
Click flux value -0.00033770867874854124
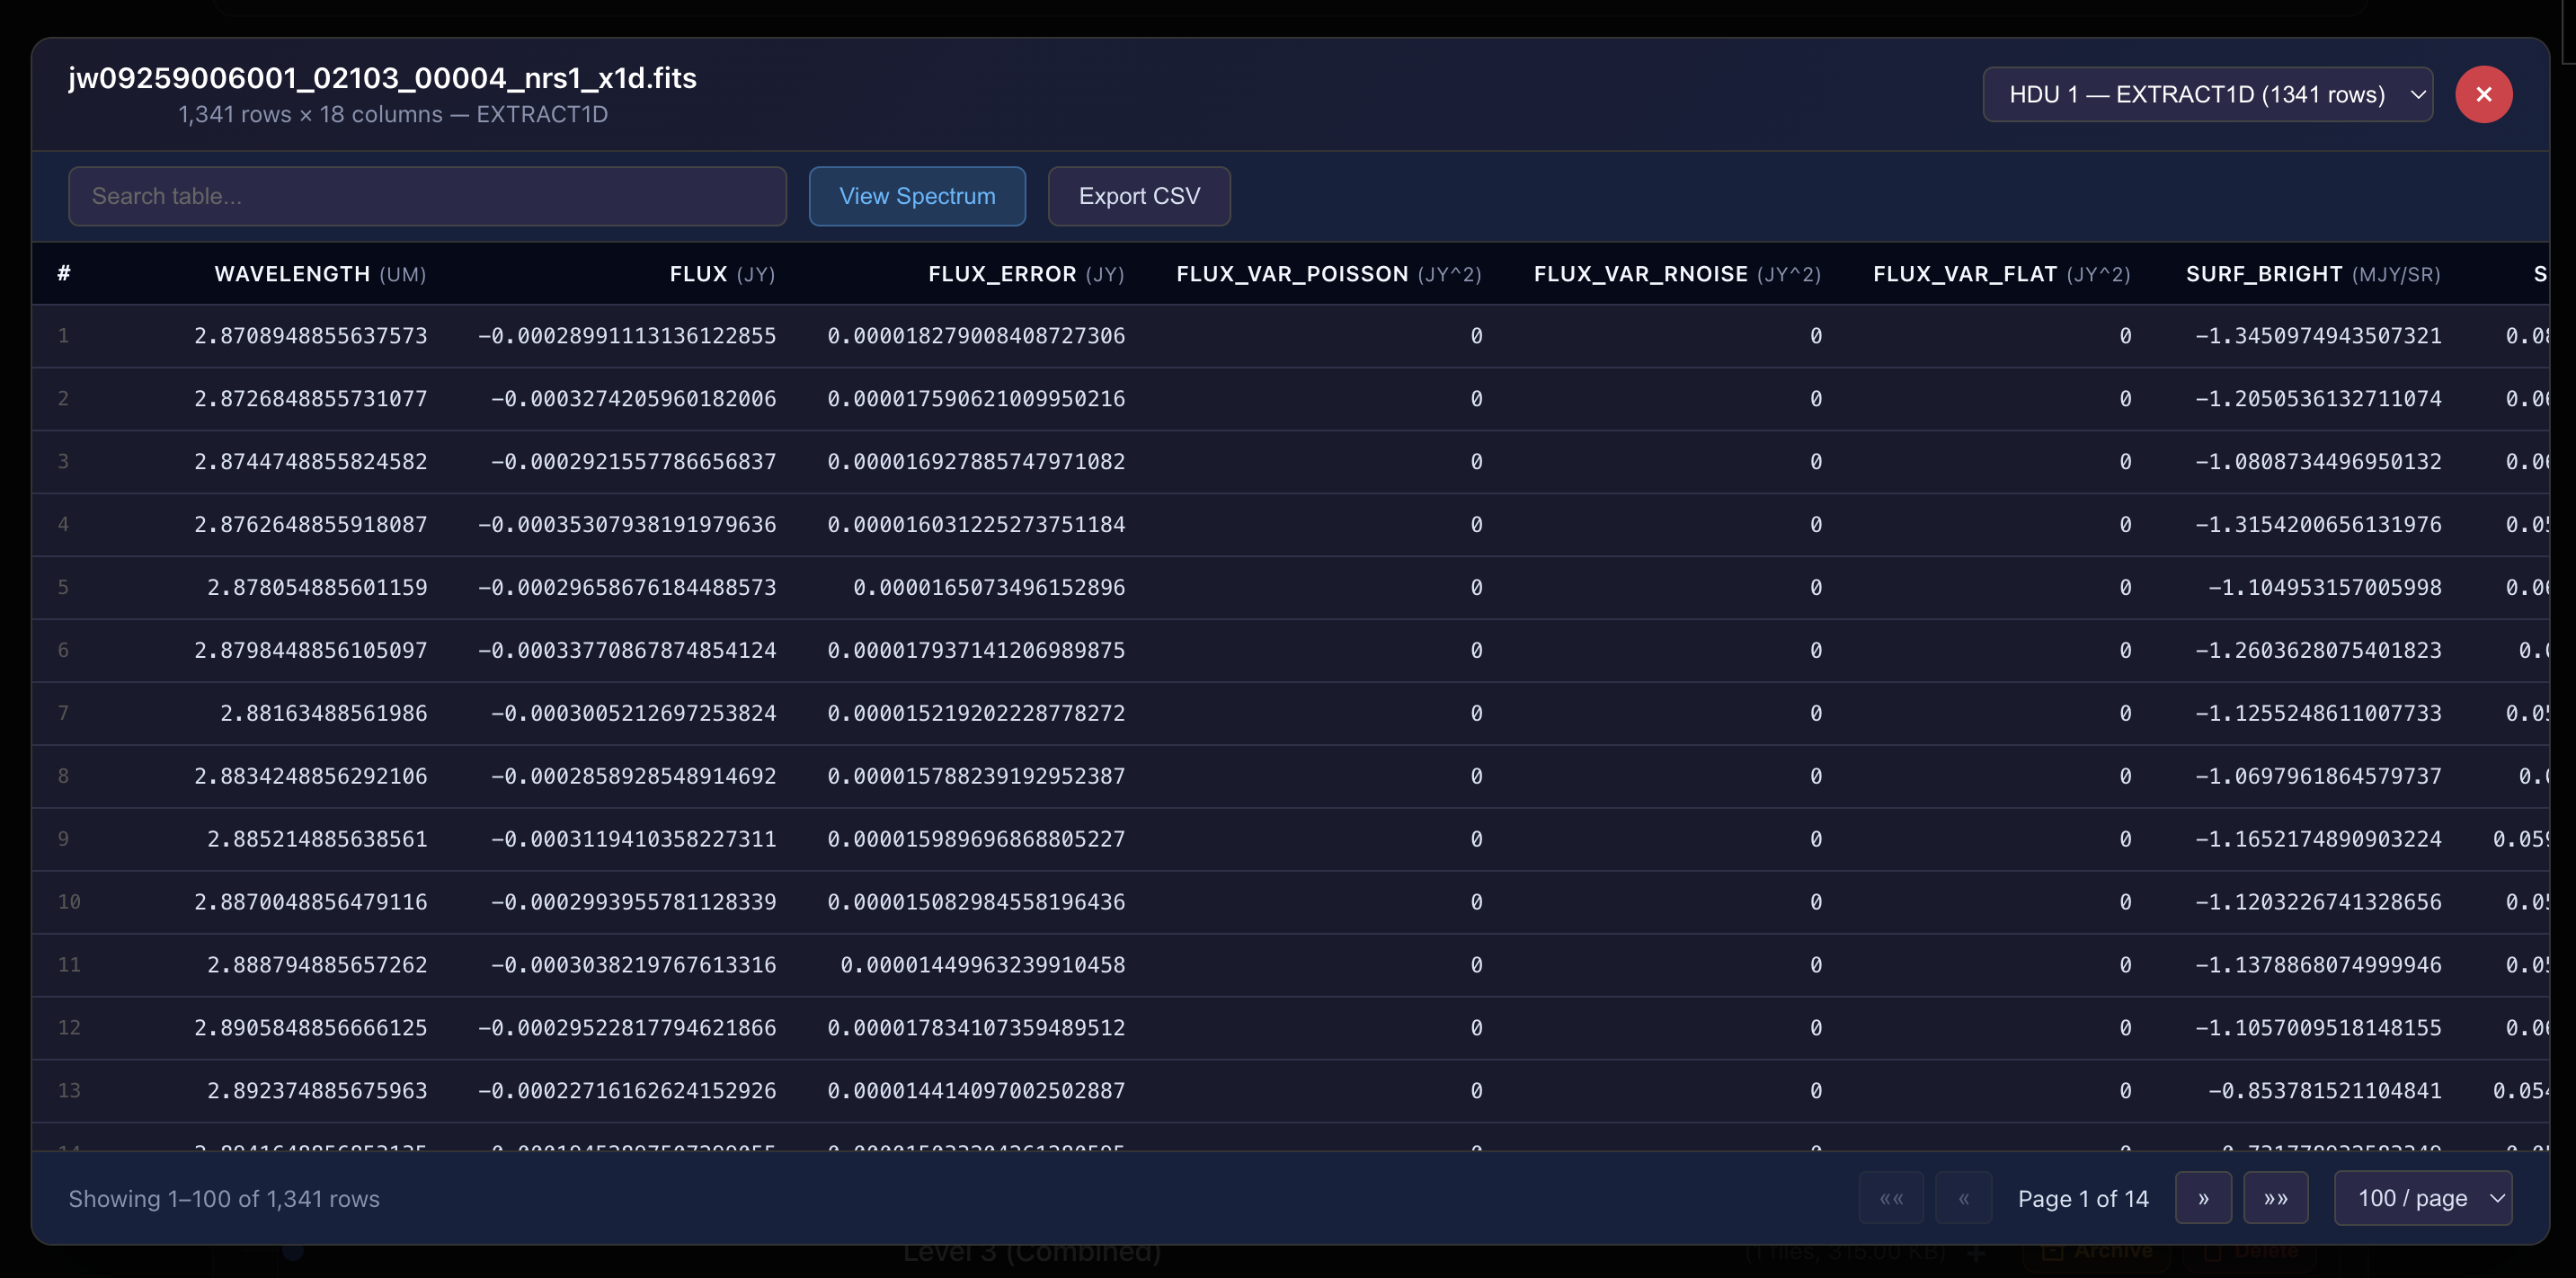point(627,651)
